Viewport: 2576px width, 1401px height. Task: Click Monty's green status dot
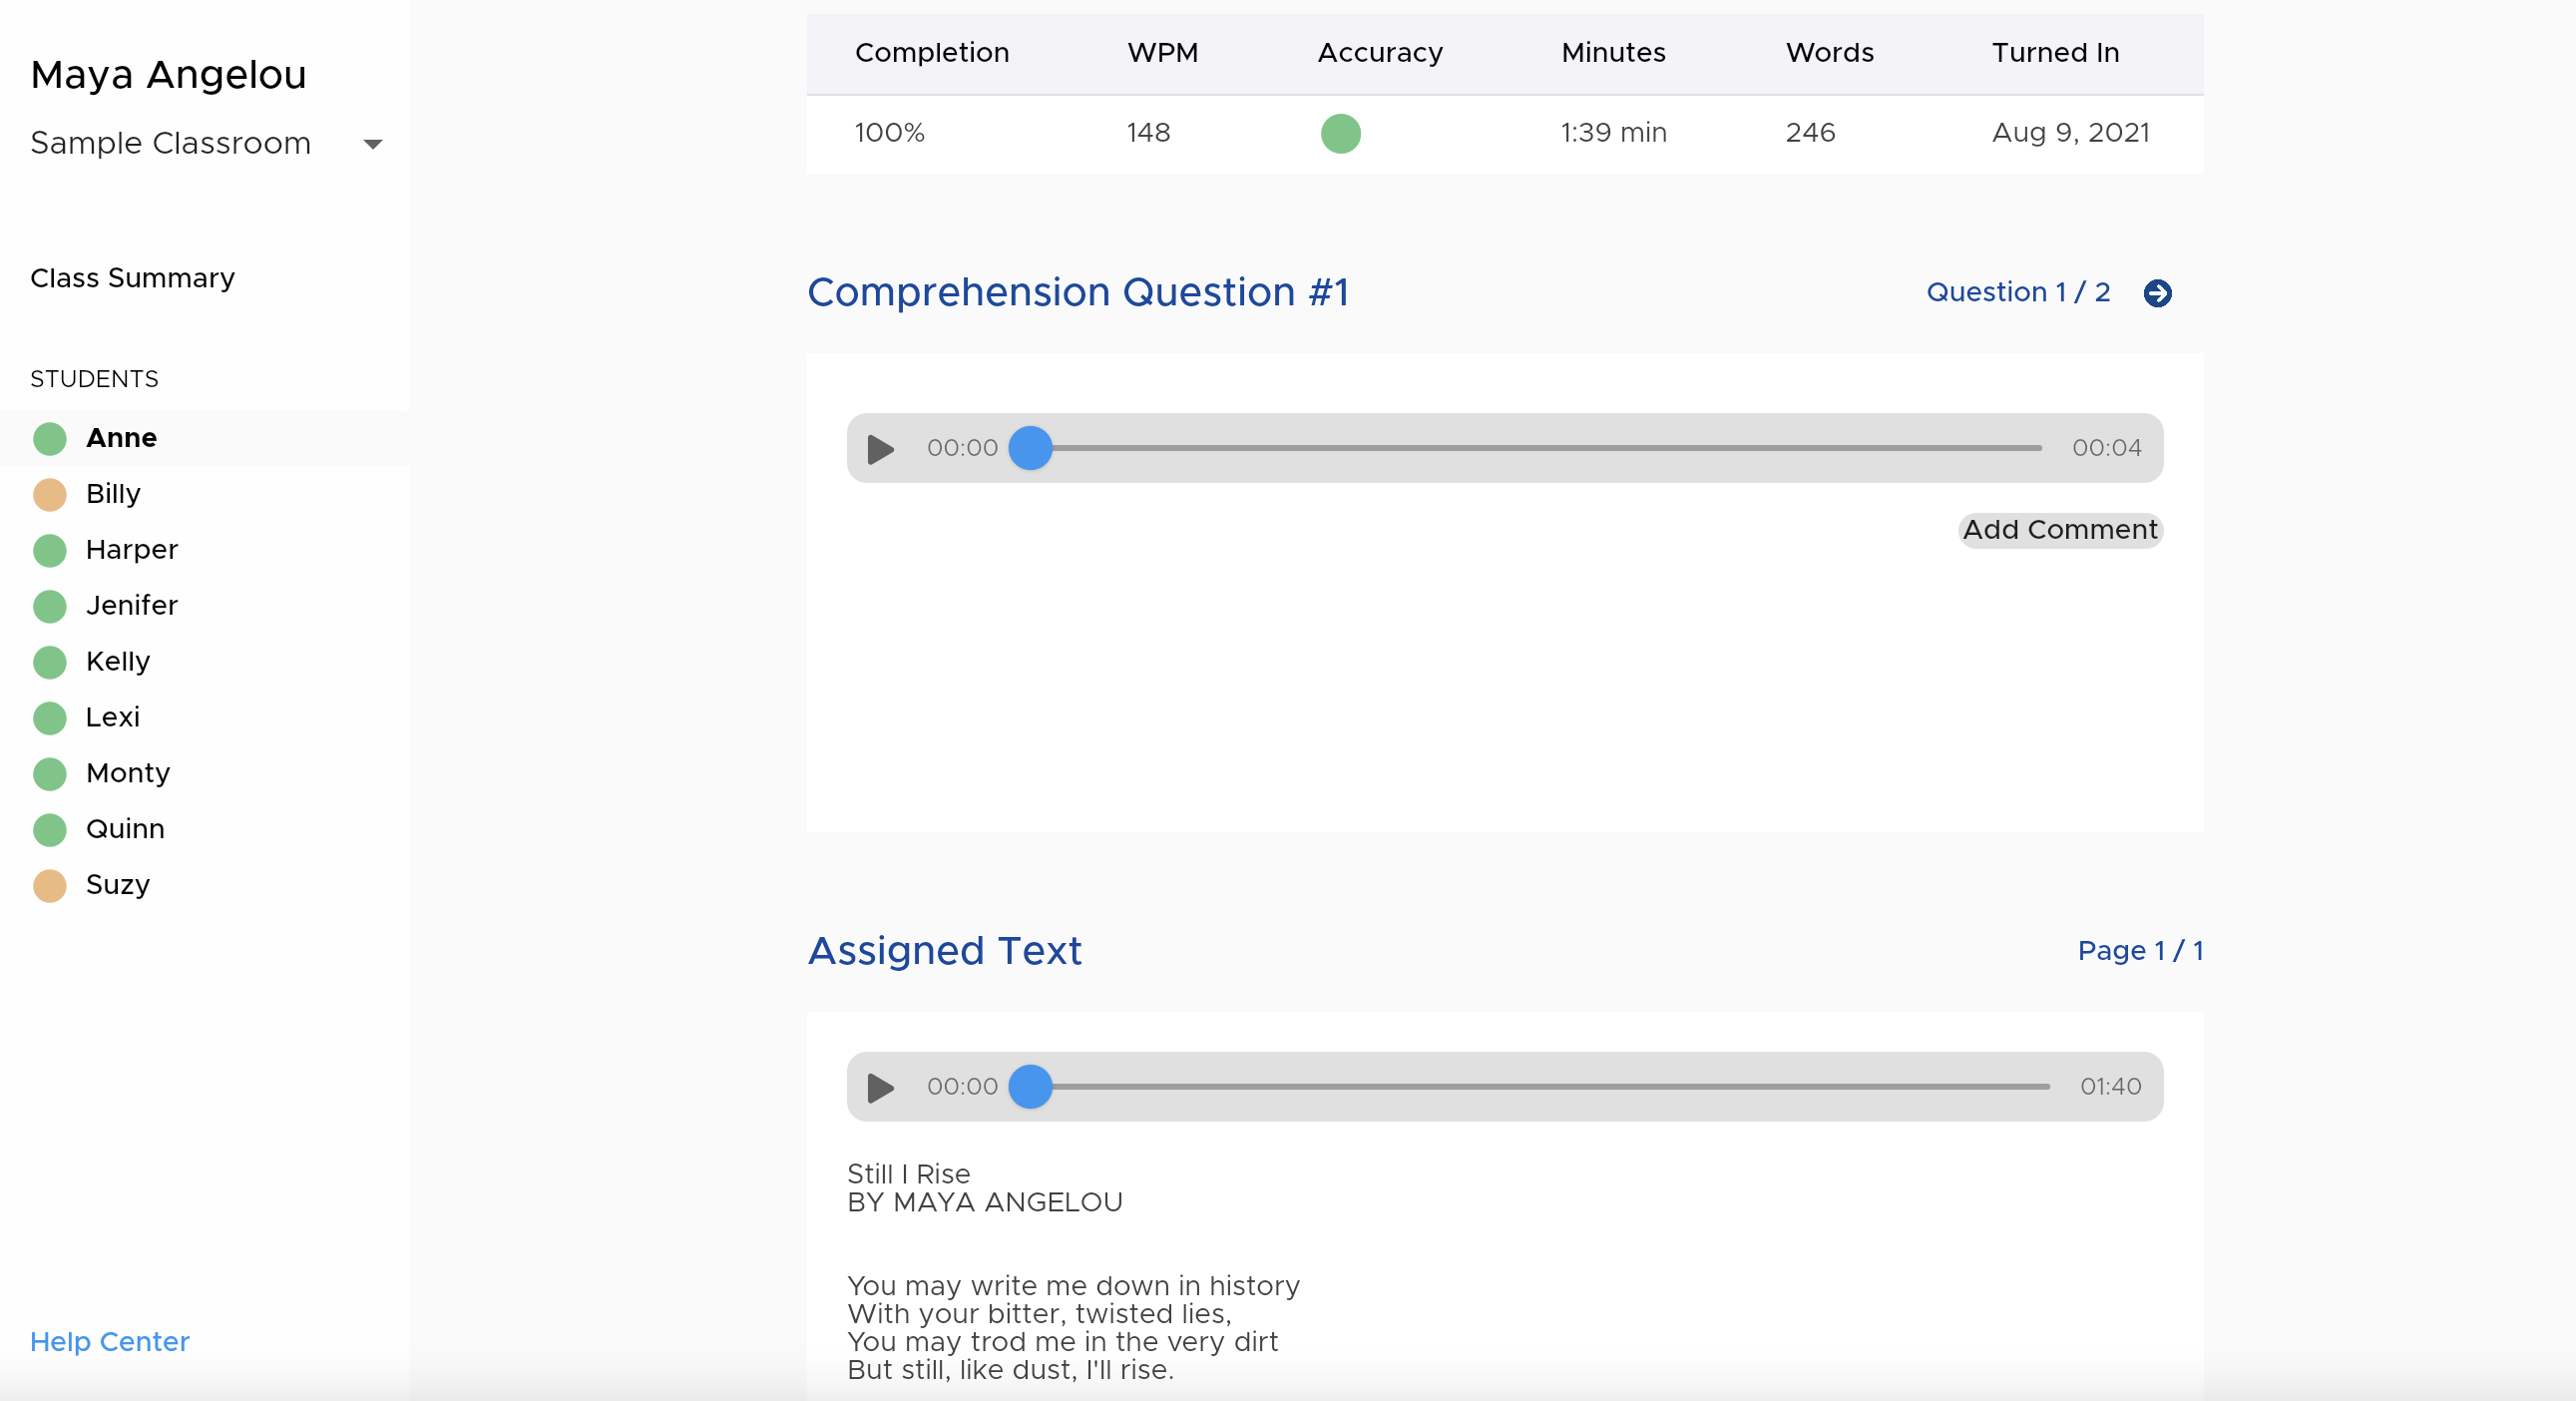pyautogui.click(x=50, y=774)
